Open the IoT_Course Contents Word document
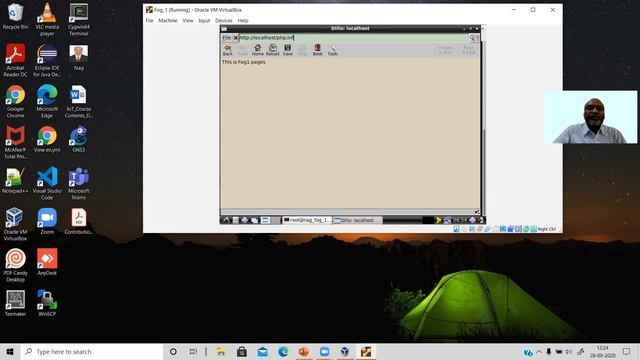This screenshot has width=640, height=360. tap(79, 102)
